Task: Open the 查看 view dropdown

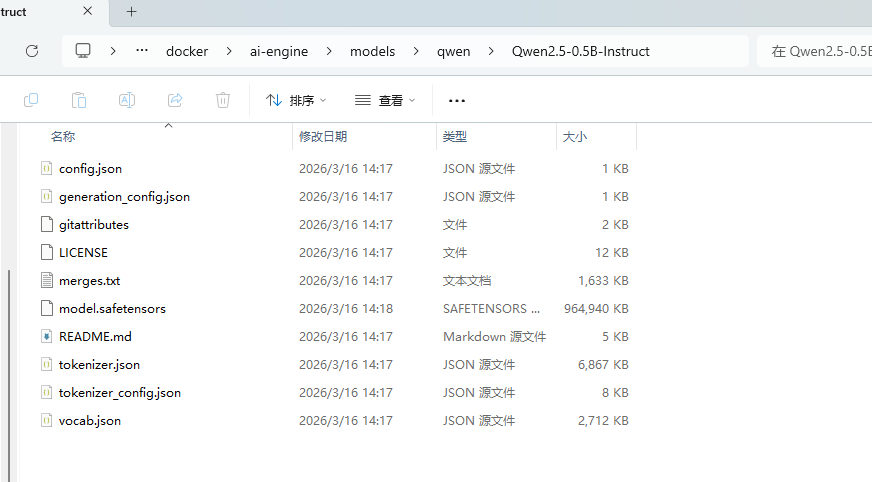Action: coord(385,101)
